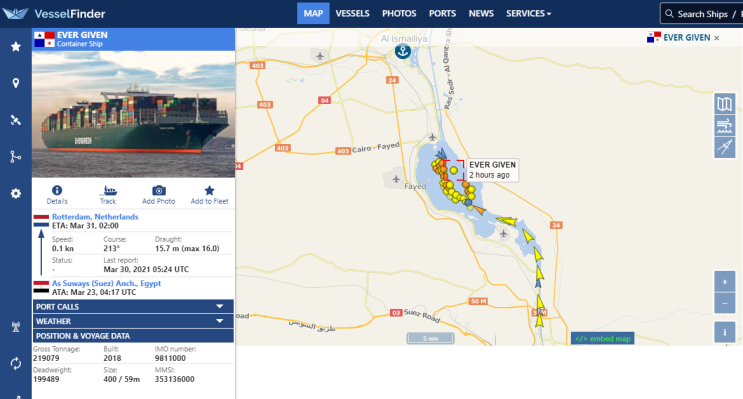Screen dimensions: 743x399
Task: Click the EVER GIVEN tooltip on map
Action: point(492,170)
